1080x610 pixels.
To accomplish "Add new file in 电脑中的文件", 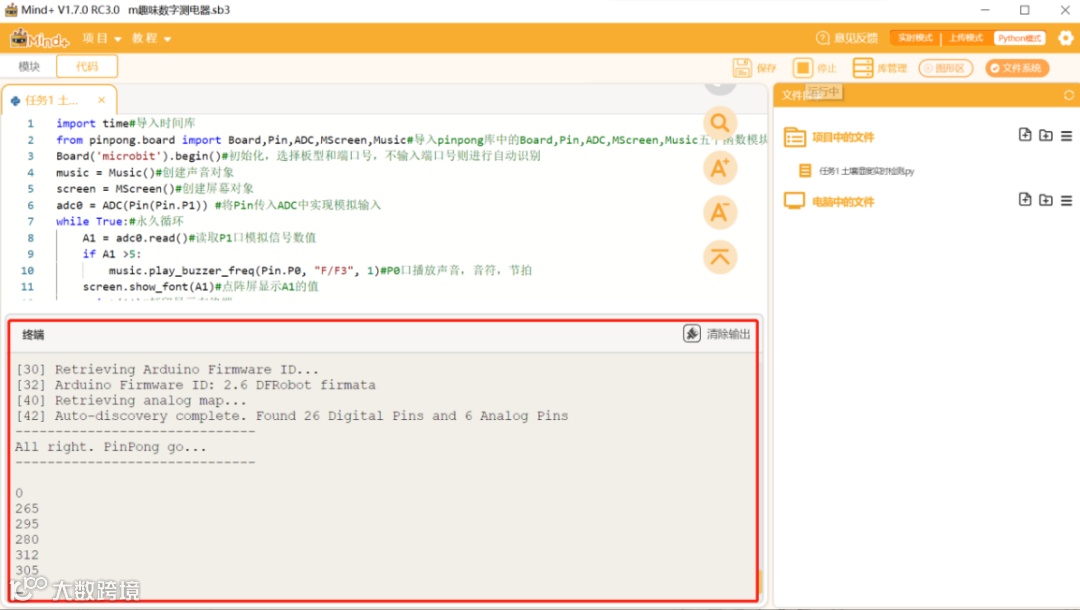I will click(1025, 200).
